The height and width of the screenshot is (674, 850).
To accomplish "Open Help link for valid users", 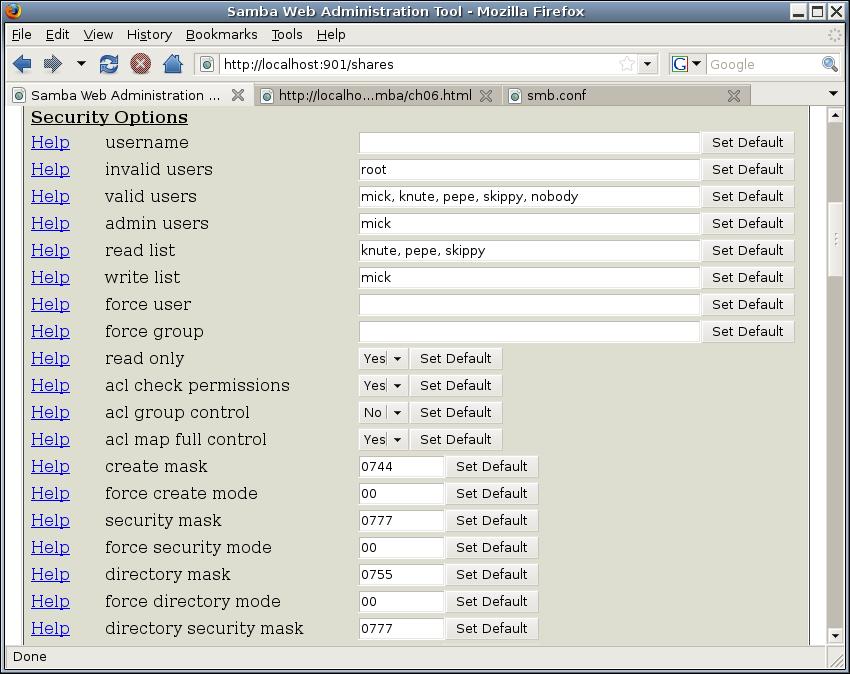I will pos(50,196).
